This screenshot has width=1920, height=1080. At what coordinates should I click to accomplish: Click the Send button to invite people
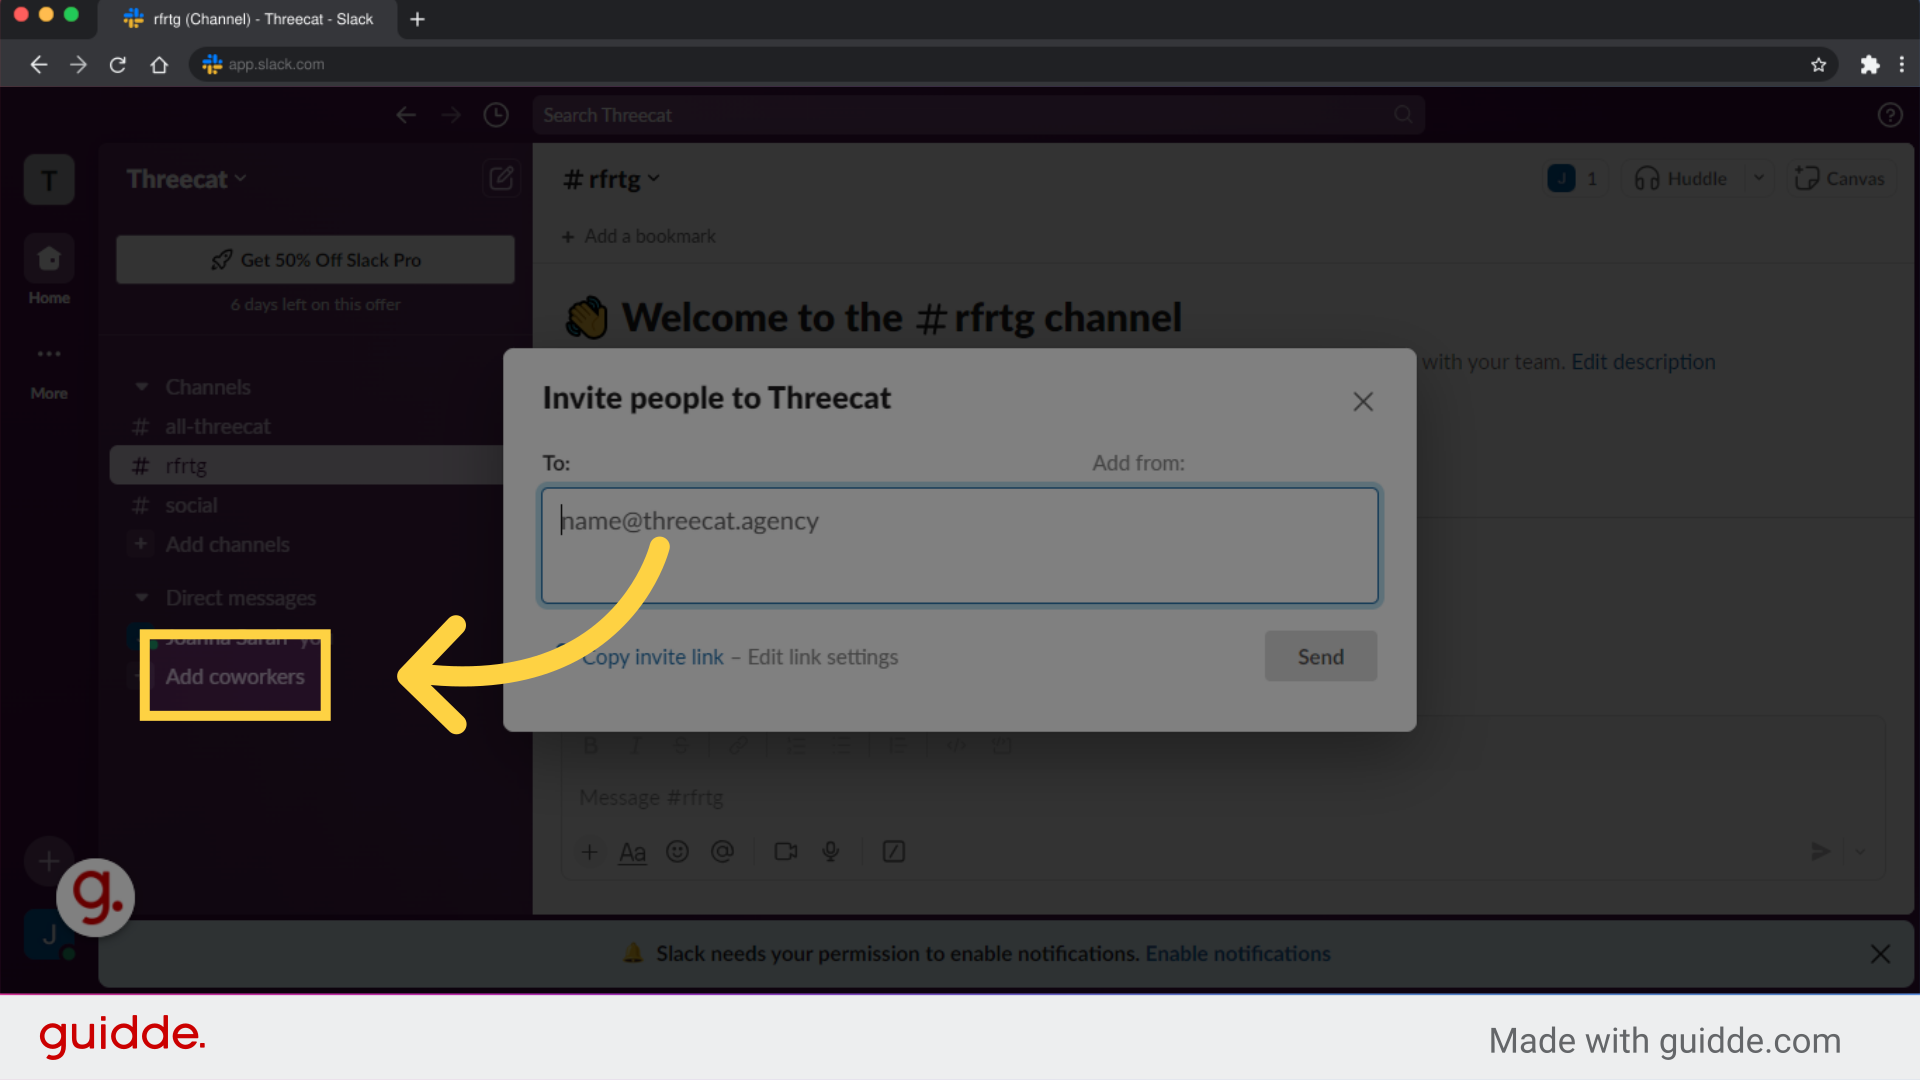[1320, 656]
